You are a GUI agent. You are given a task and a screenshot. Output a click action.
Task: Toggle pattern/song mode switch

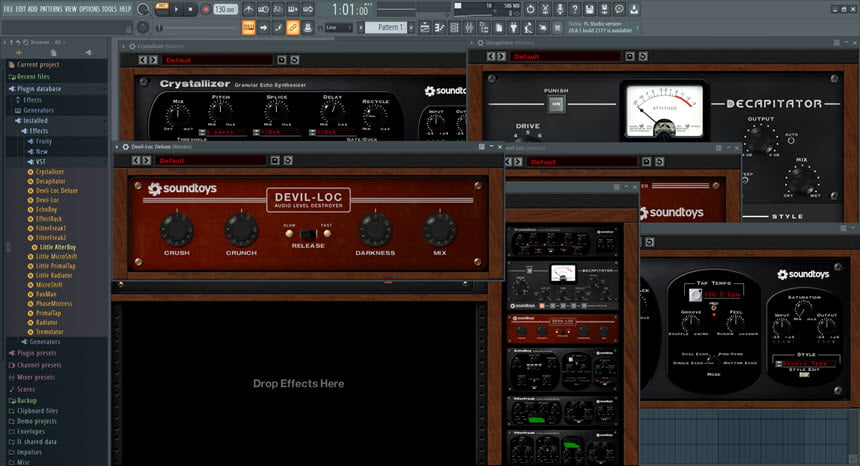(161, 9)
